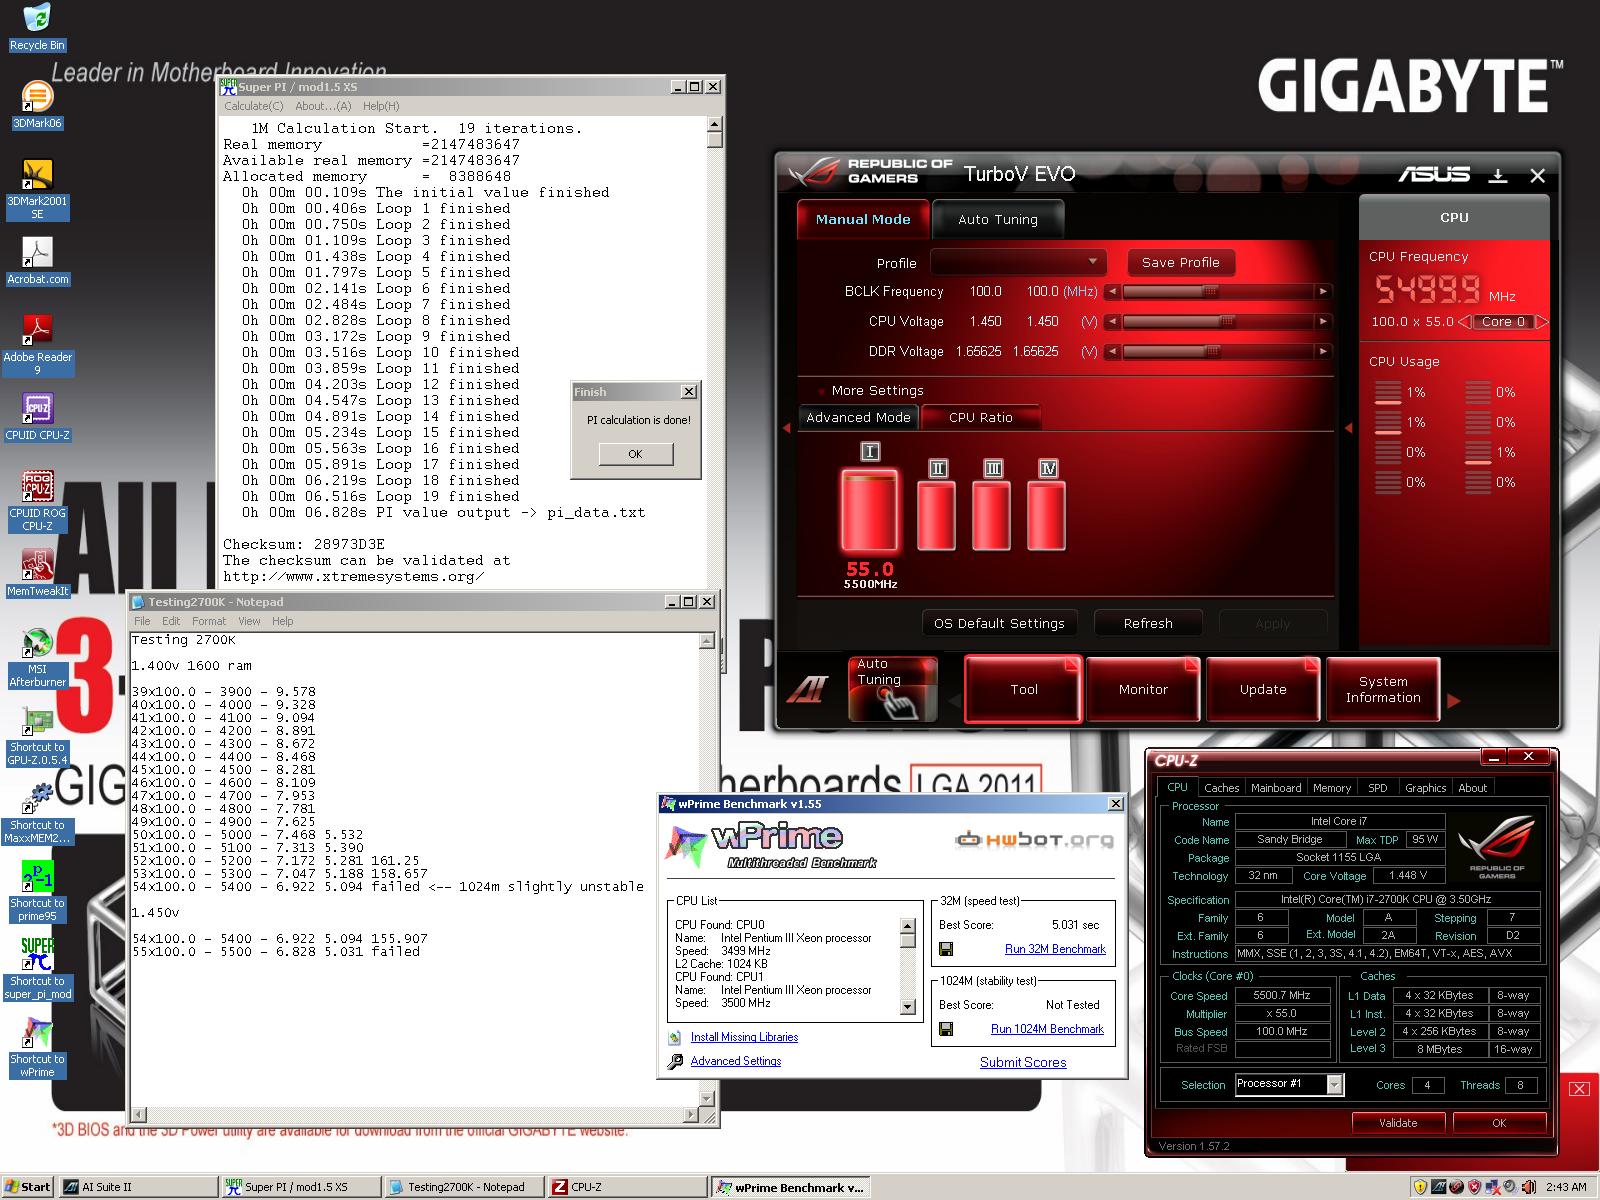Image resolution: width=1600 pixels, height=1200 pixels.
Task: Increase DDR Voltage with right arrow
Action: point(1324,352)
